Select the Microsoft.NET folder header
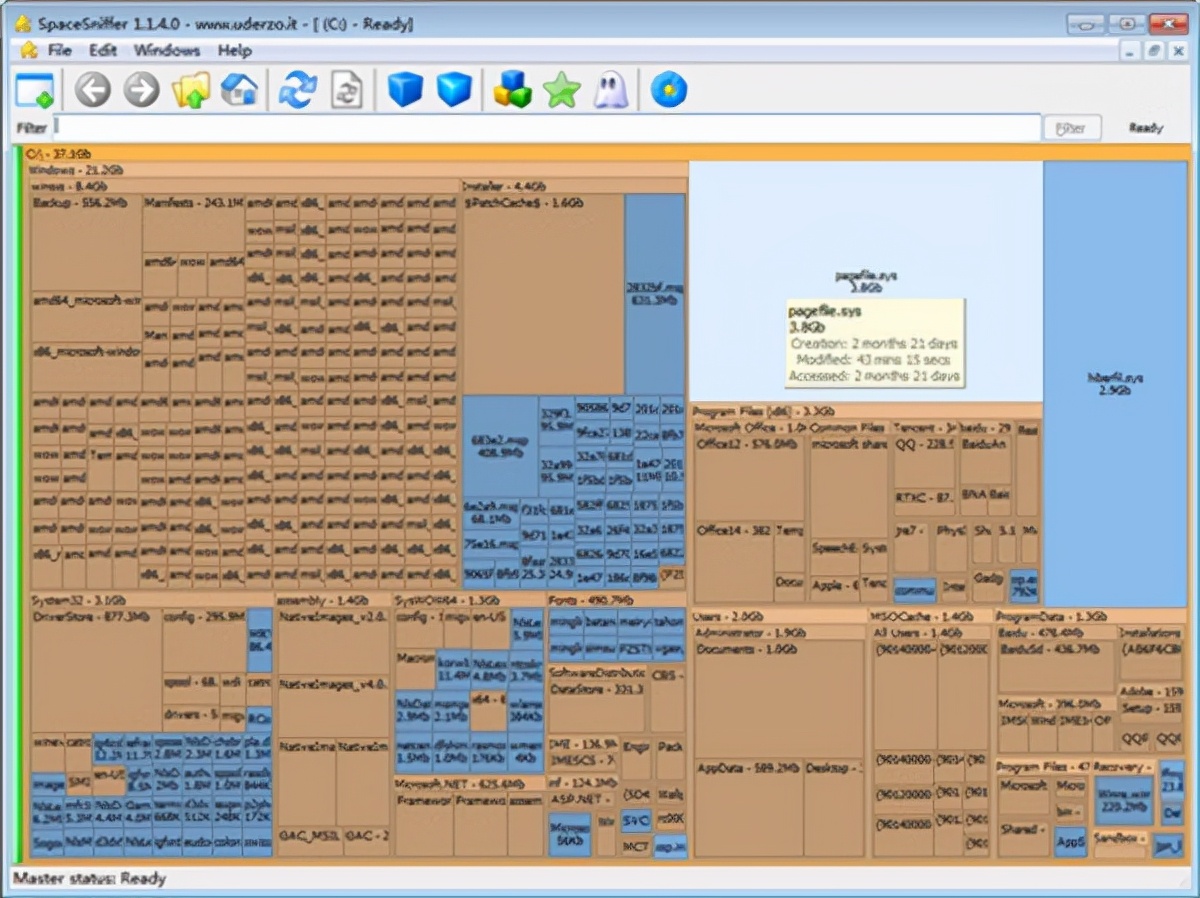The width and height of the screenshot is (1200, 898). click(468, 784)
